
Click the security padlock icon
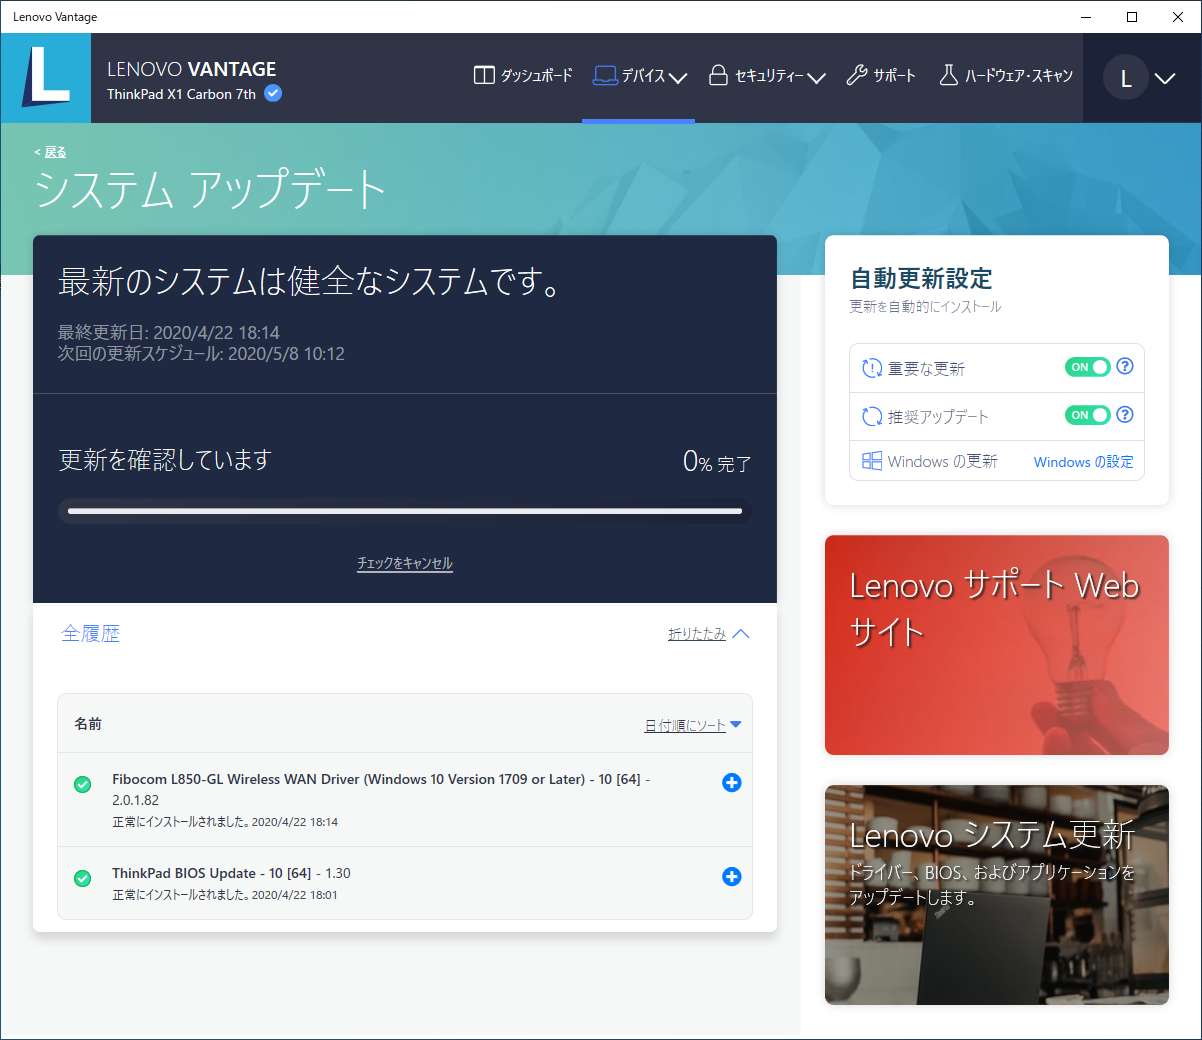(x=718, y=76)
